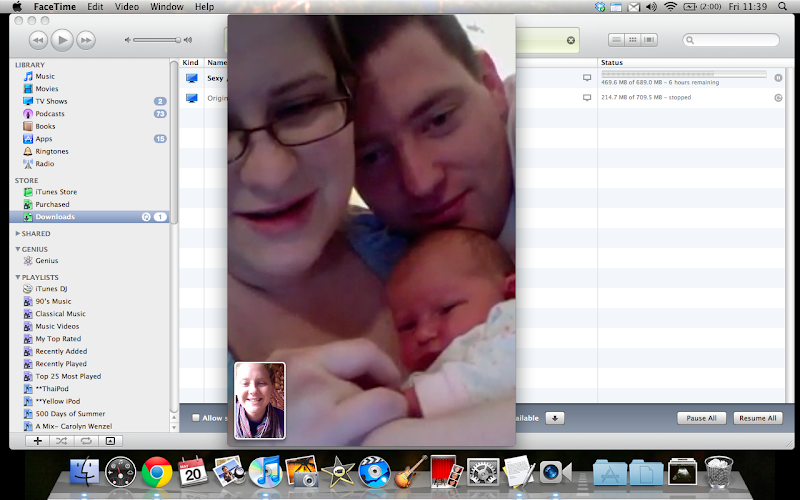
Task: Click the Resume All button
Action: pos(758,418)
